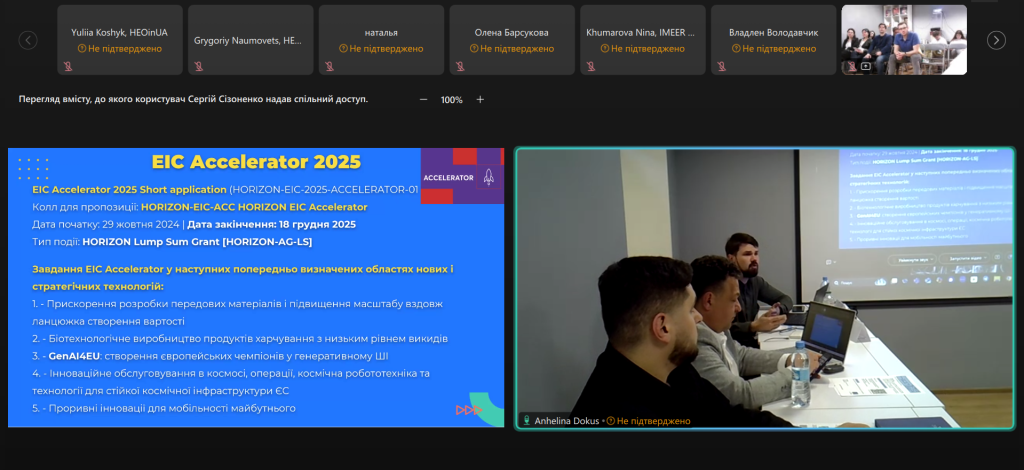The image size is (1024, 470).
Task: Click unverified icon under Владлен Володавчик
Action: 735,49
